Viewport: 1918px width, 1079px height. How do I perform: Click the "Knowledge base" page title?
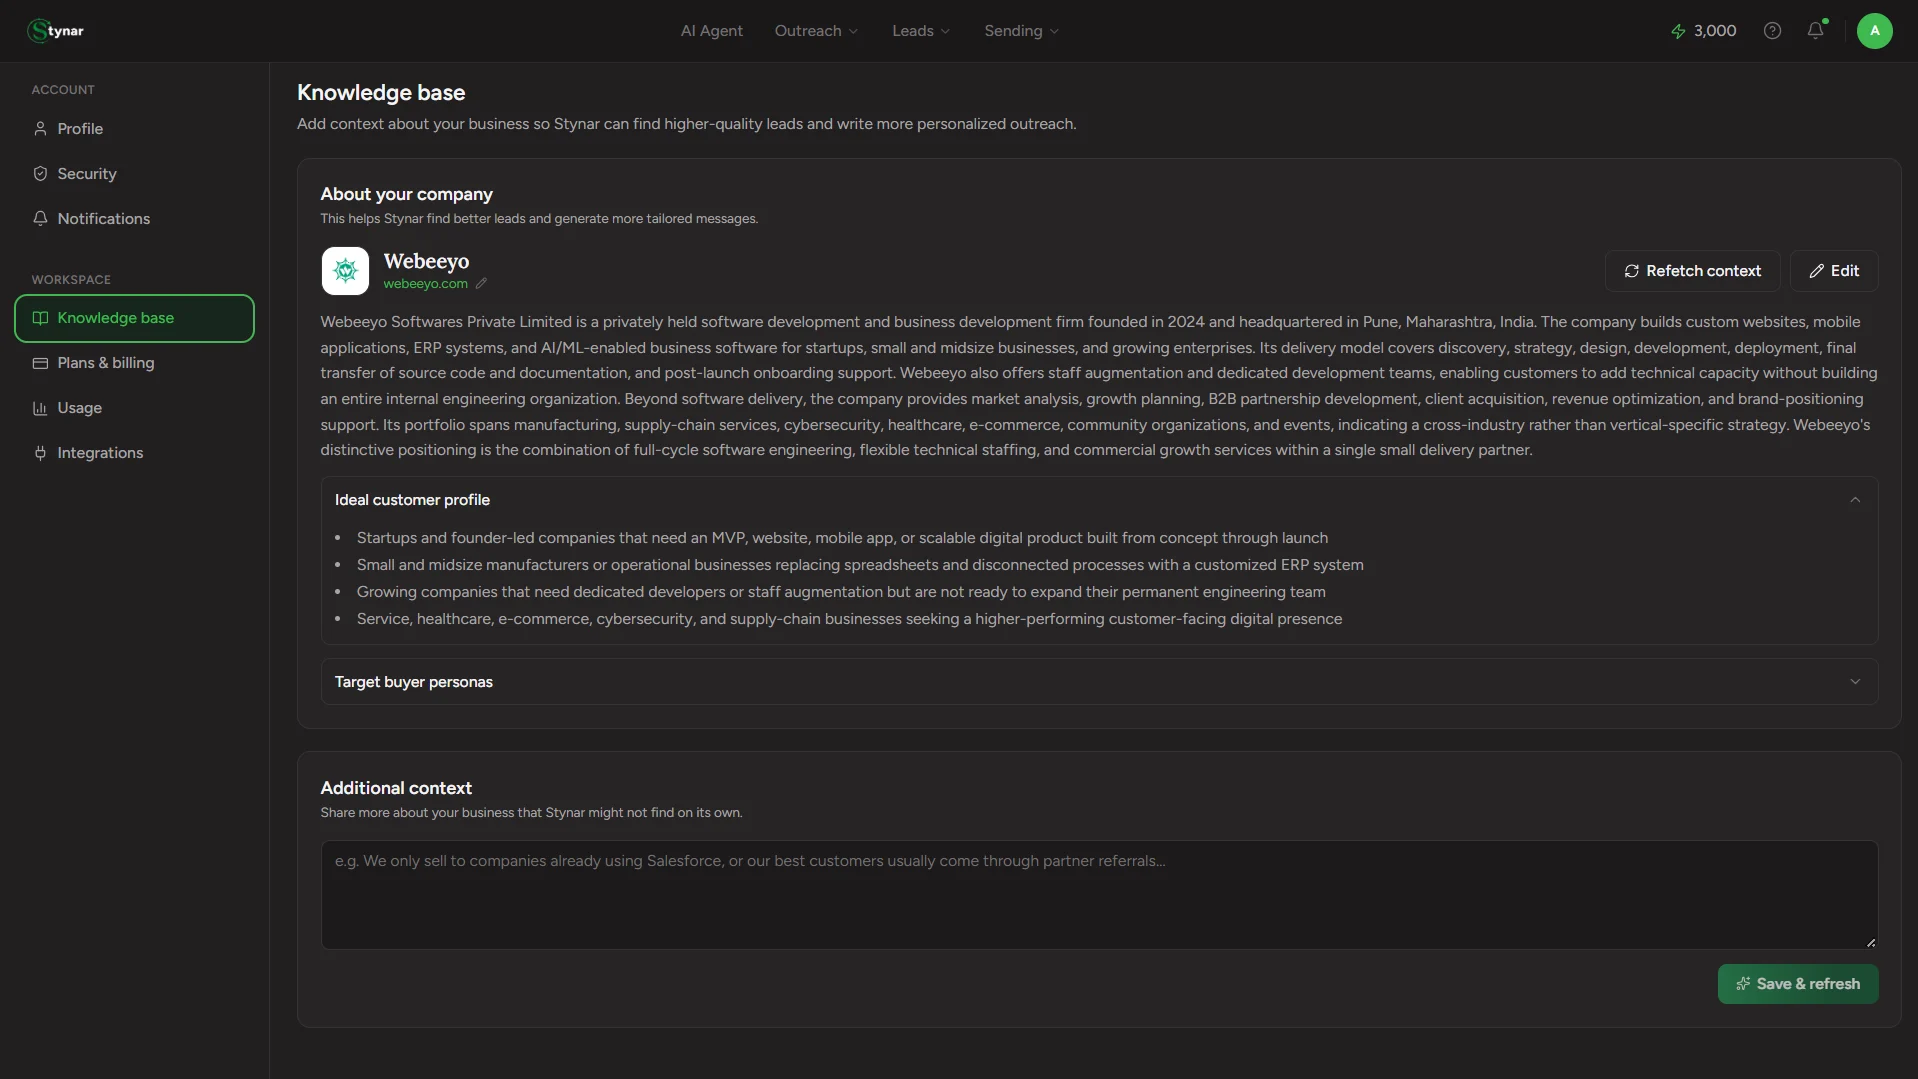point(381,93)
